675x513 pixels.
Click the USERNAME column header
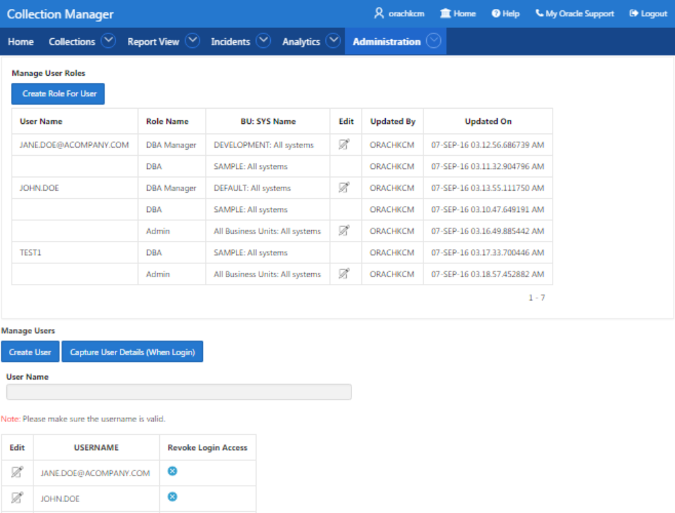(96, 448)
